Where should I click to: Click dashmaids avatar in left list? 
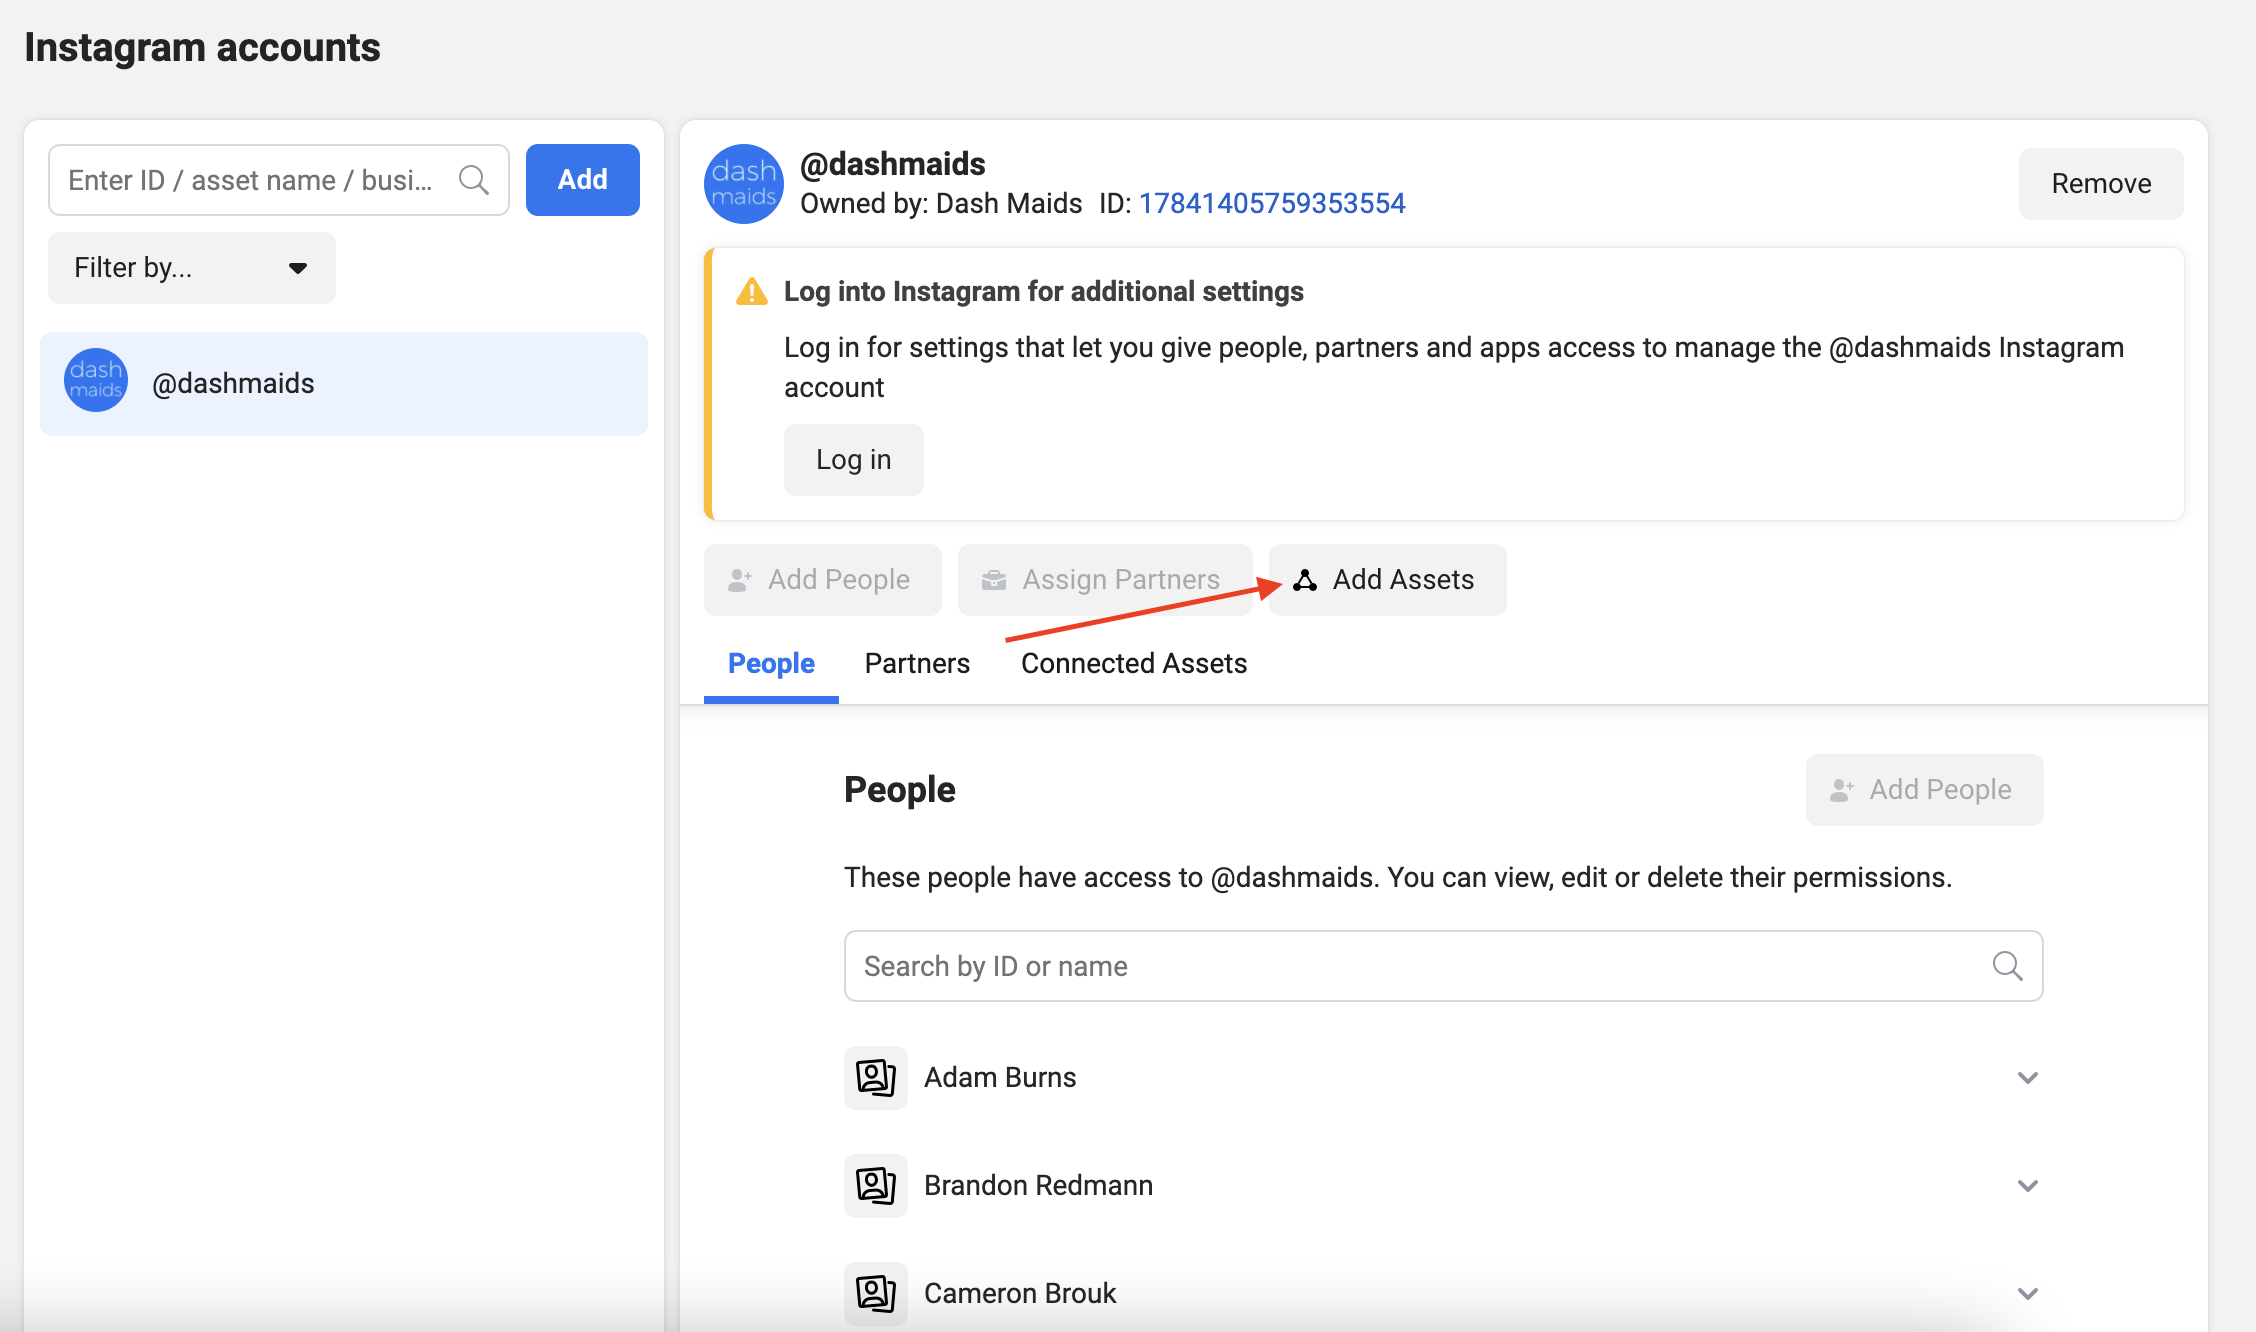(x=96, y=382)
